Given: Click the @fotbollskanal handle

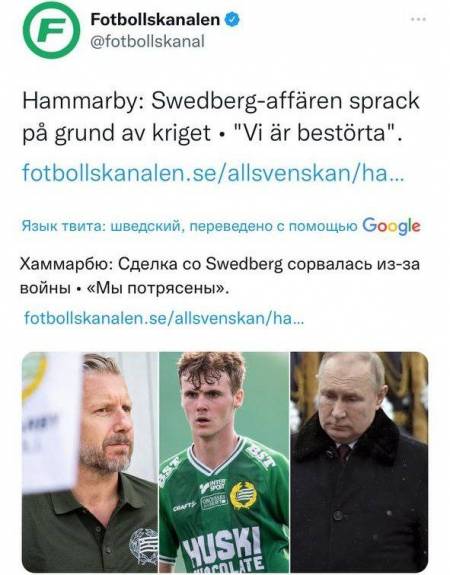Looking at the screenshot, I should tap(147, 41).
